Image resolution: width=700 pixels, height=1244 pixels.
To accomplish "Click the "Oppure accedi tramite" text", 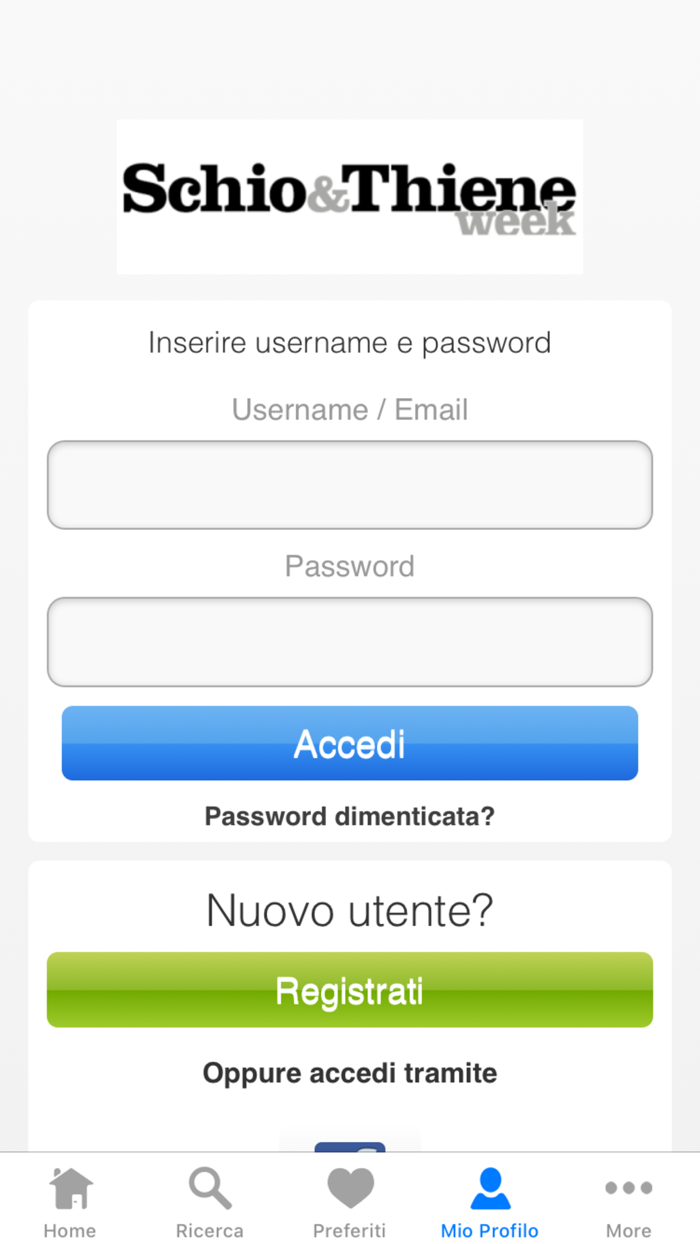I will tap(350, 1074).
